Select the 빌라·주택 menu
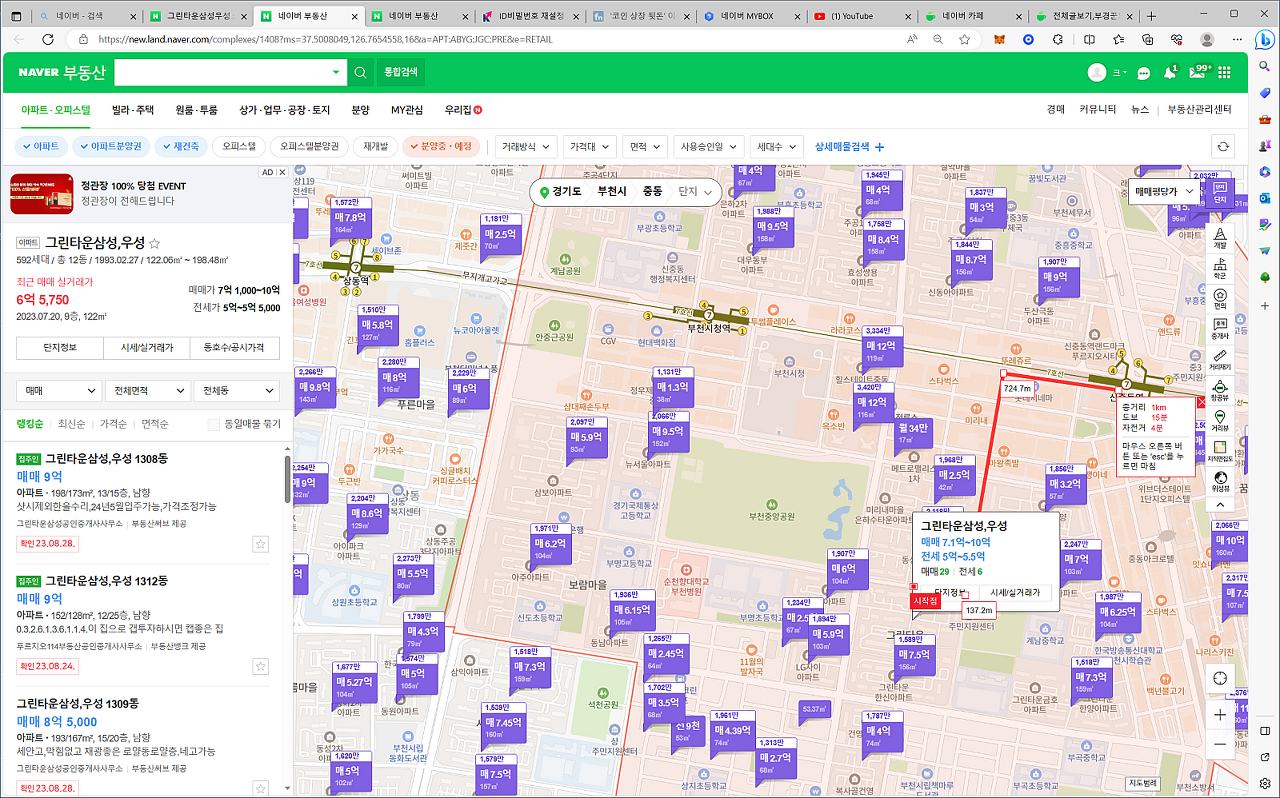 pos(133,110)
